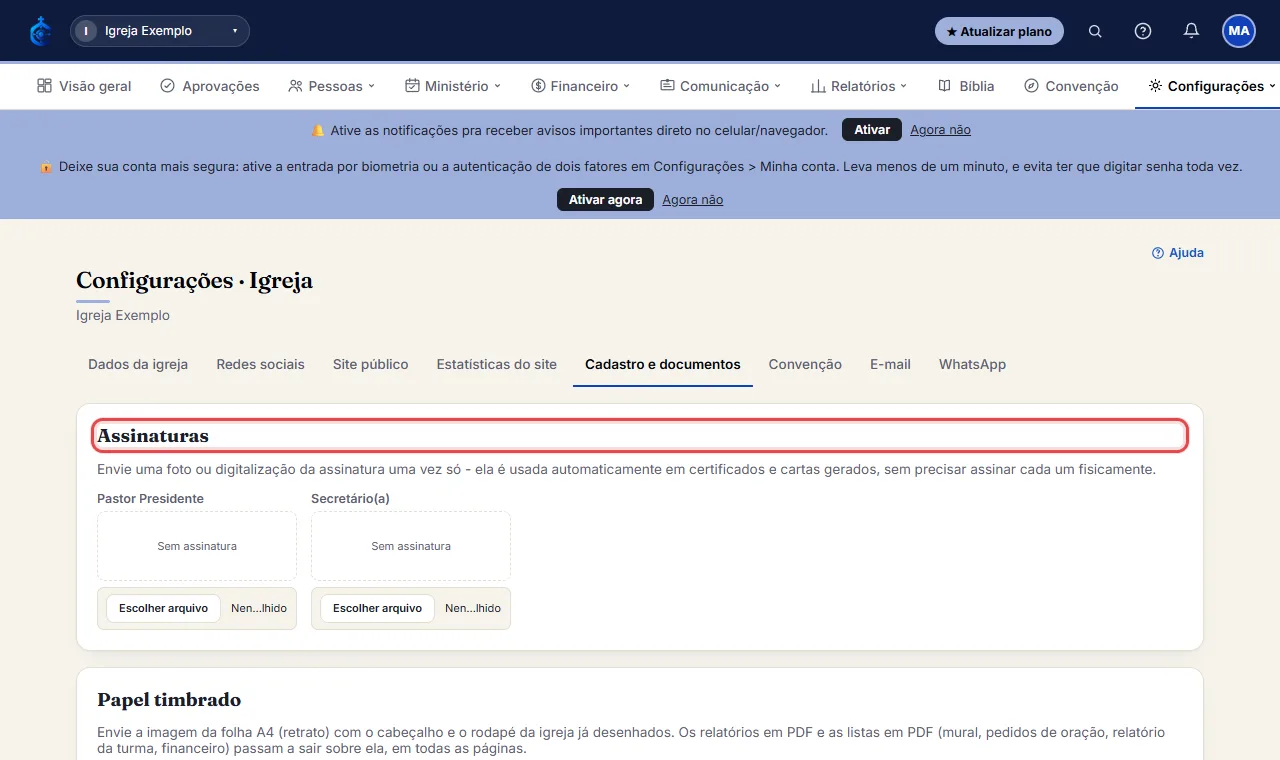Expand the Relatórios menu chevron
The image size is (1280, 760).
coord(903,86)
